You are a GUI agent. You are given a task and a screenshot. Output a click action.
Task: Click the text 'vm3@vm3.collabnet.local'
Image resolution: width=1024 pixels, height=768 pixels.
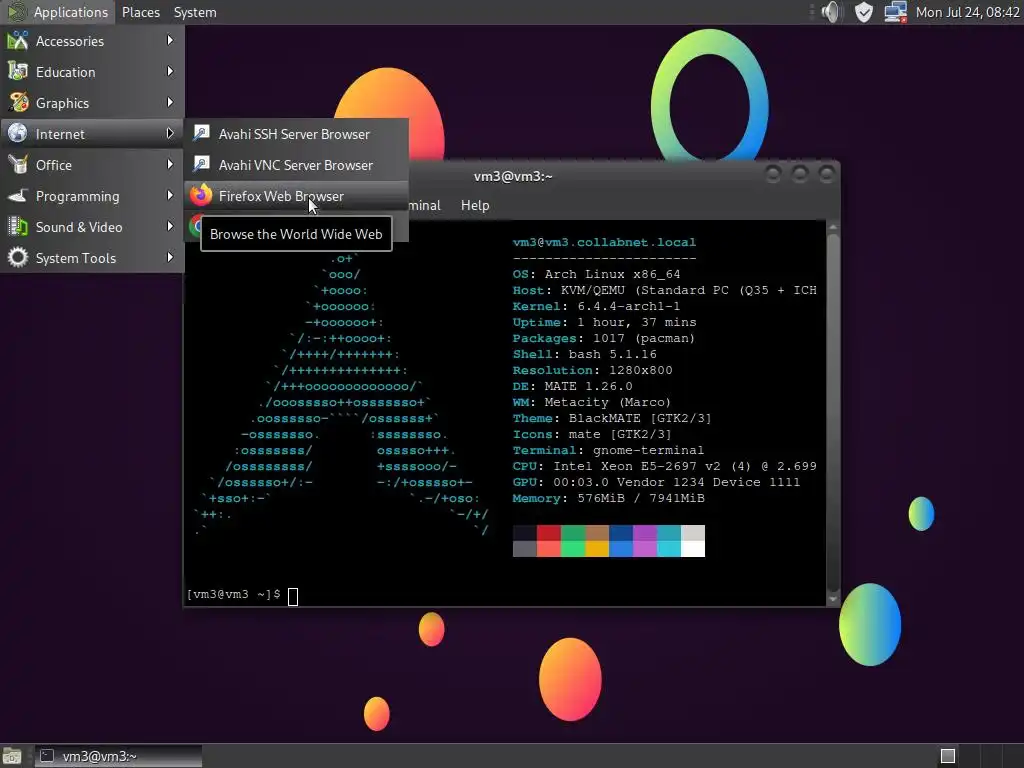click(604, 242)
